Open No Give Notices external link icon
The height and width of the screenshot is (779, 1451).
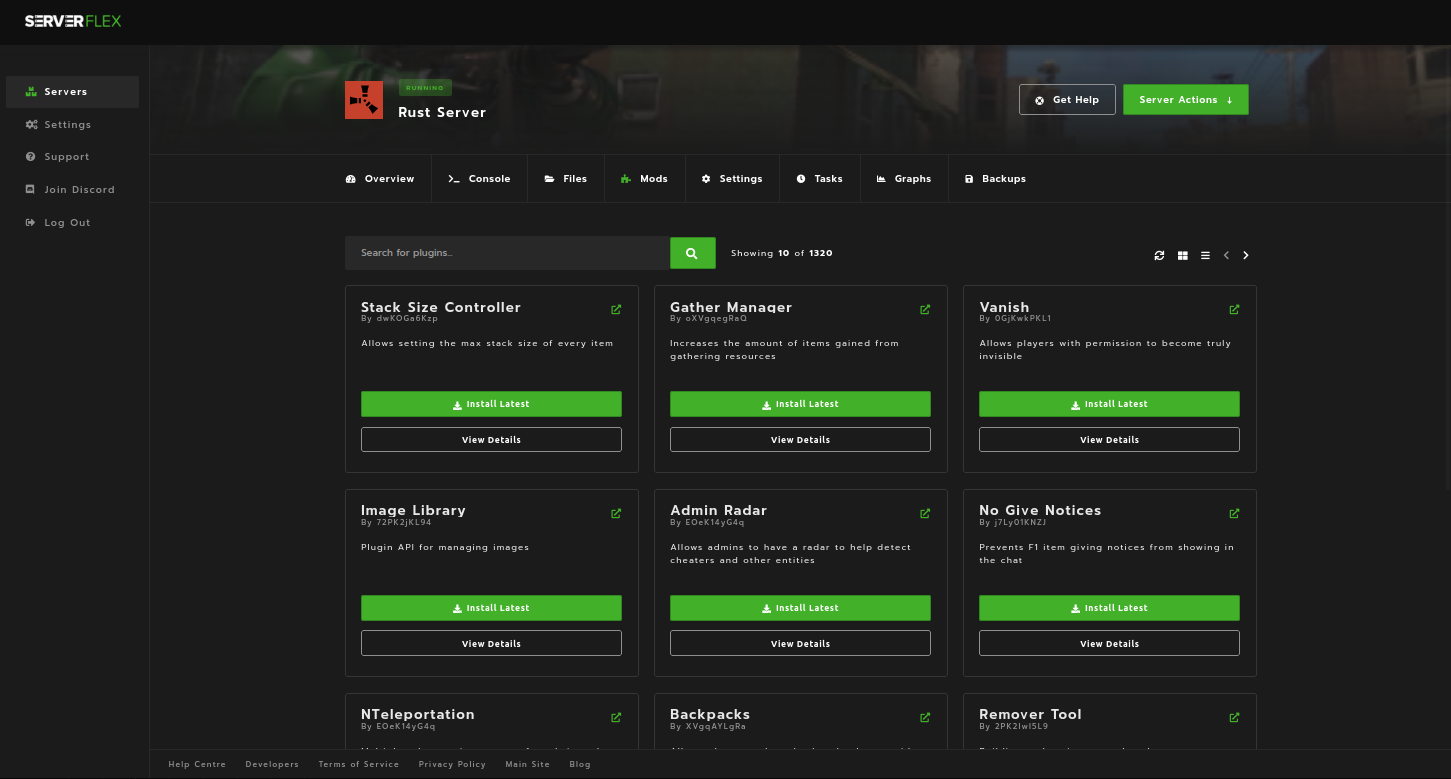(1234, 513)
